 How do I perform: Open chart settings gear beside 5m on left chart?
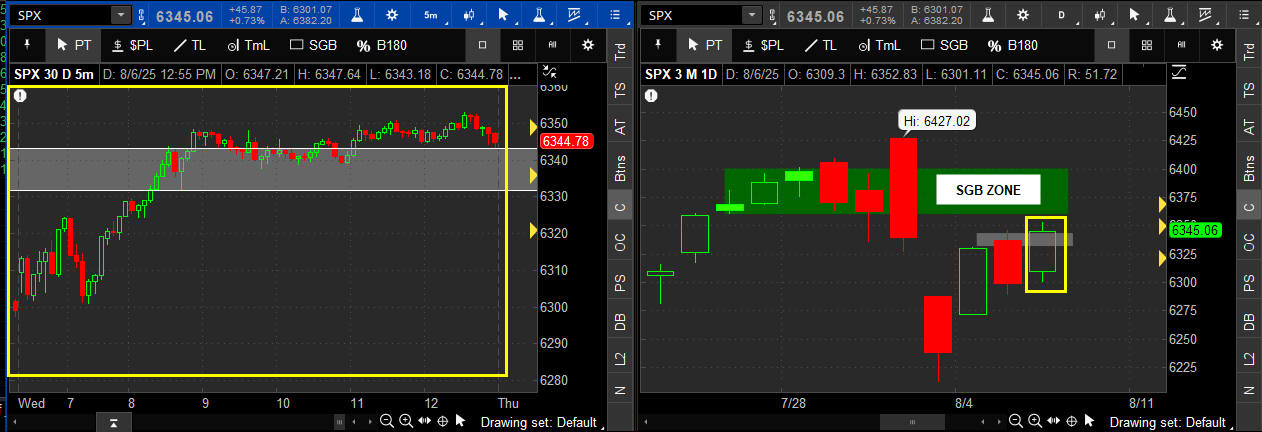pos(392,16)
